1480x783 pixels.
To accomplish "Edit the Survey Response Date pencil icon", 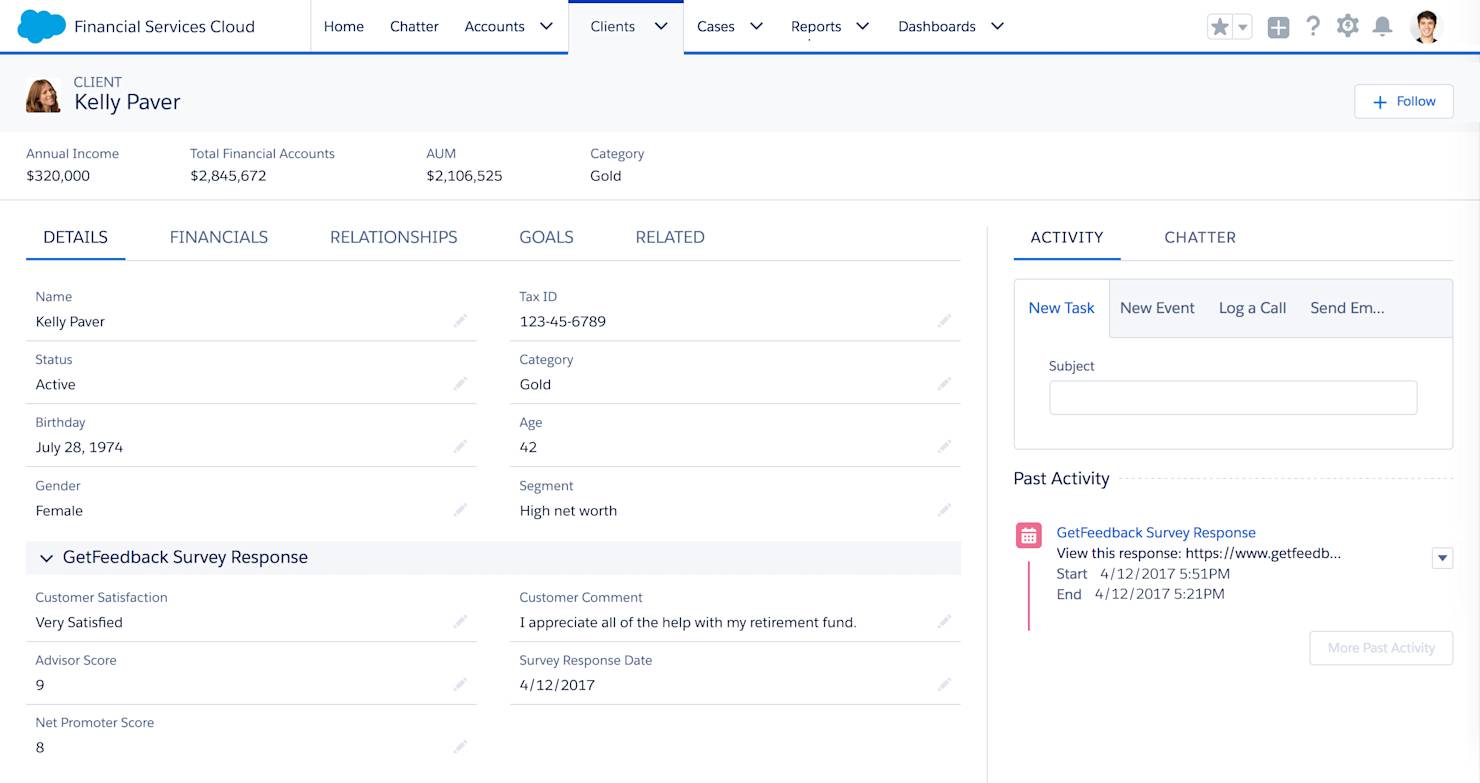I will 944,685.
